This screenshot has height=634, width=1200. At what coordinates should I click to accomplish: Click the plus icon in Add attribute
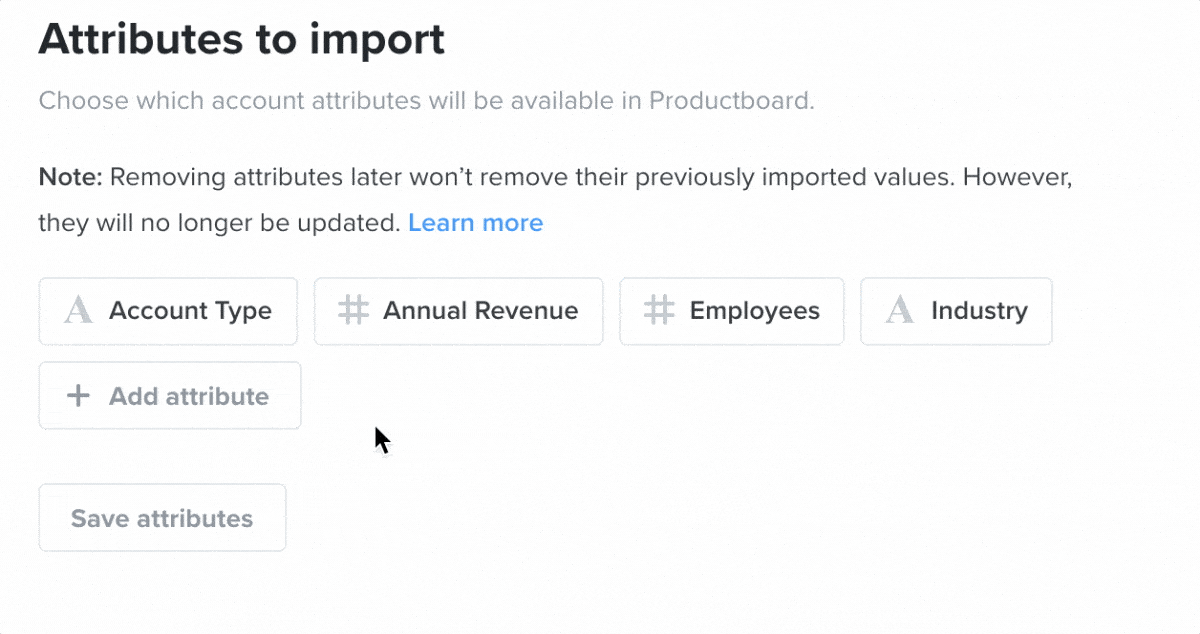coord(78,396)
